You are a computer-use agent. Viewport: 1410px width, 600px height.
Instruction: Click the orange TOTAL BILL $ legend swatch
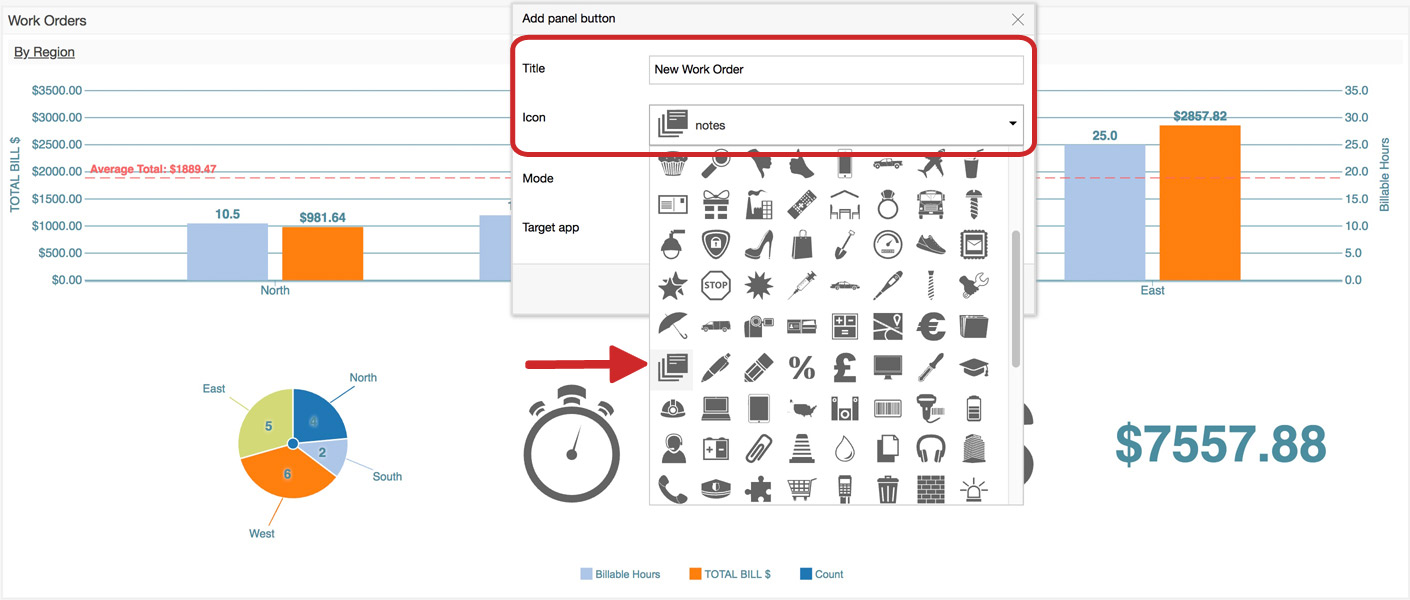pos(695,574)
